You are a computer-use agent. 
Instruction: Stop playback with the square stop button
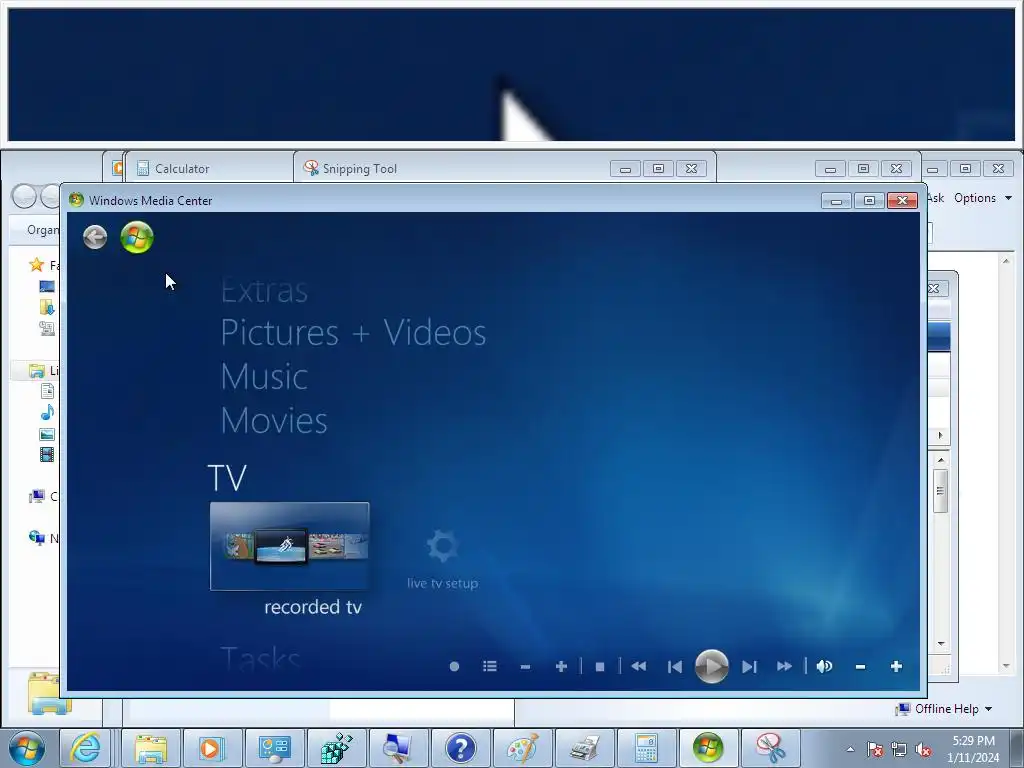[x=600, y=667]
